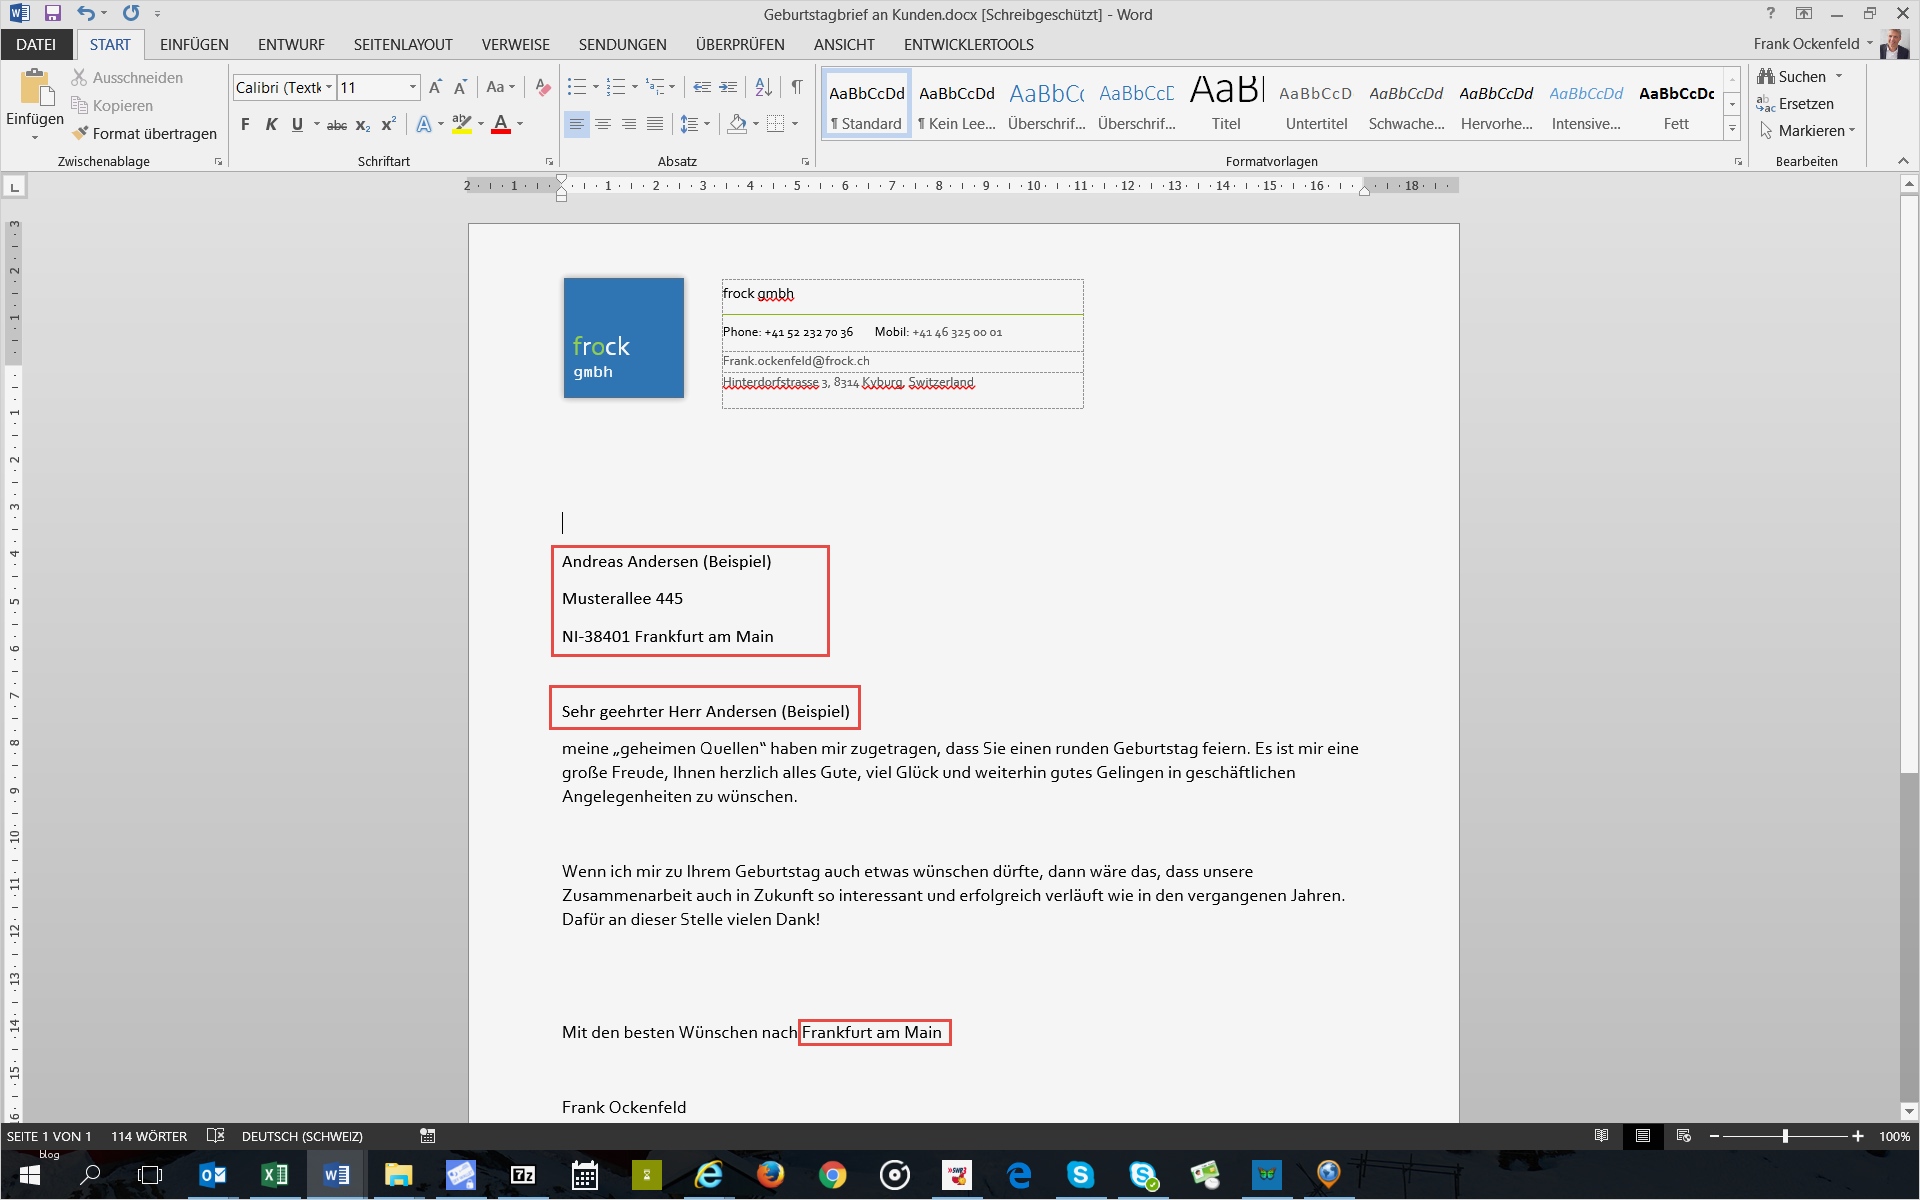Enable strikethrough formatting
The width and height of the screenshot is (1920, 1200).
[x=336, y=124]
